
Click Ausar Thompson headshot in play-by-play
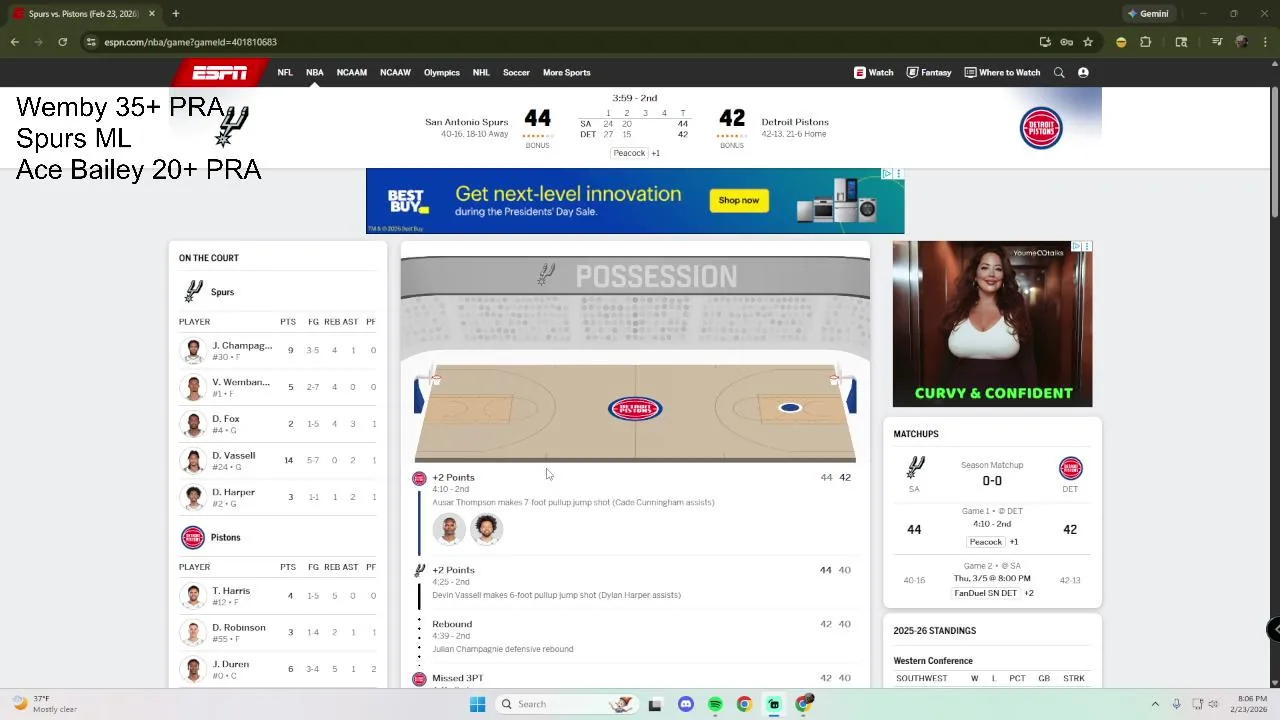(x=449, y=529)
